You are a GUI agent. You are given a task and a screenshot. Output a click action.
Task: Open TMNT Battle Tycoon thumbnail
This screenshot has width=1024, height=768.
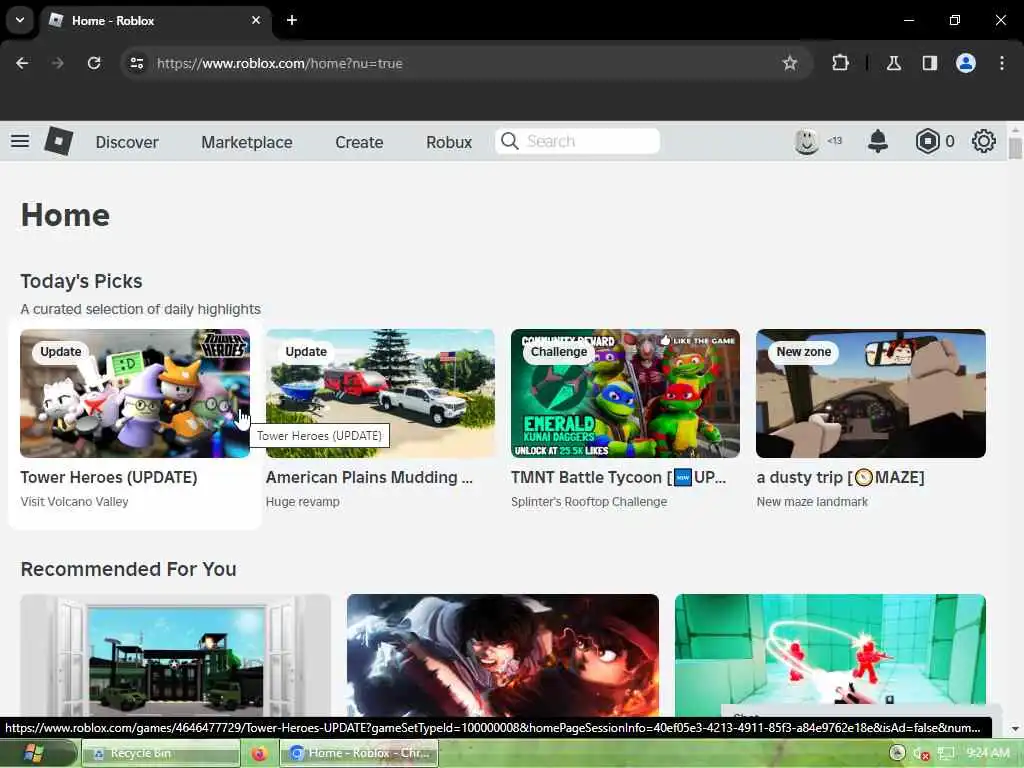pyautogui.click(x=625, y=393)
